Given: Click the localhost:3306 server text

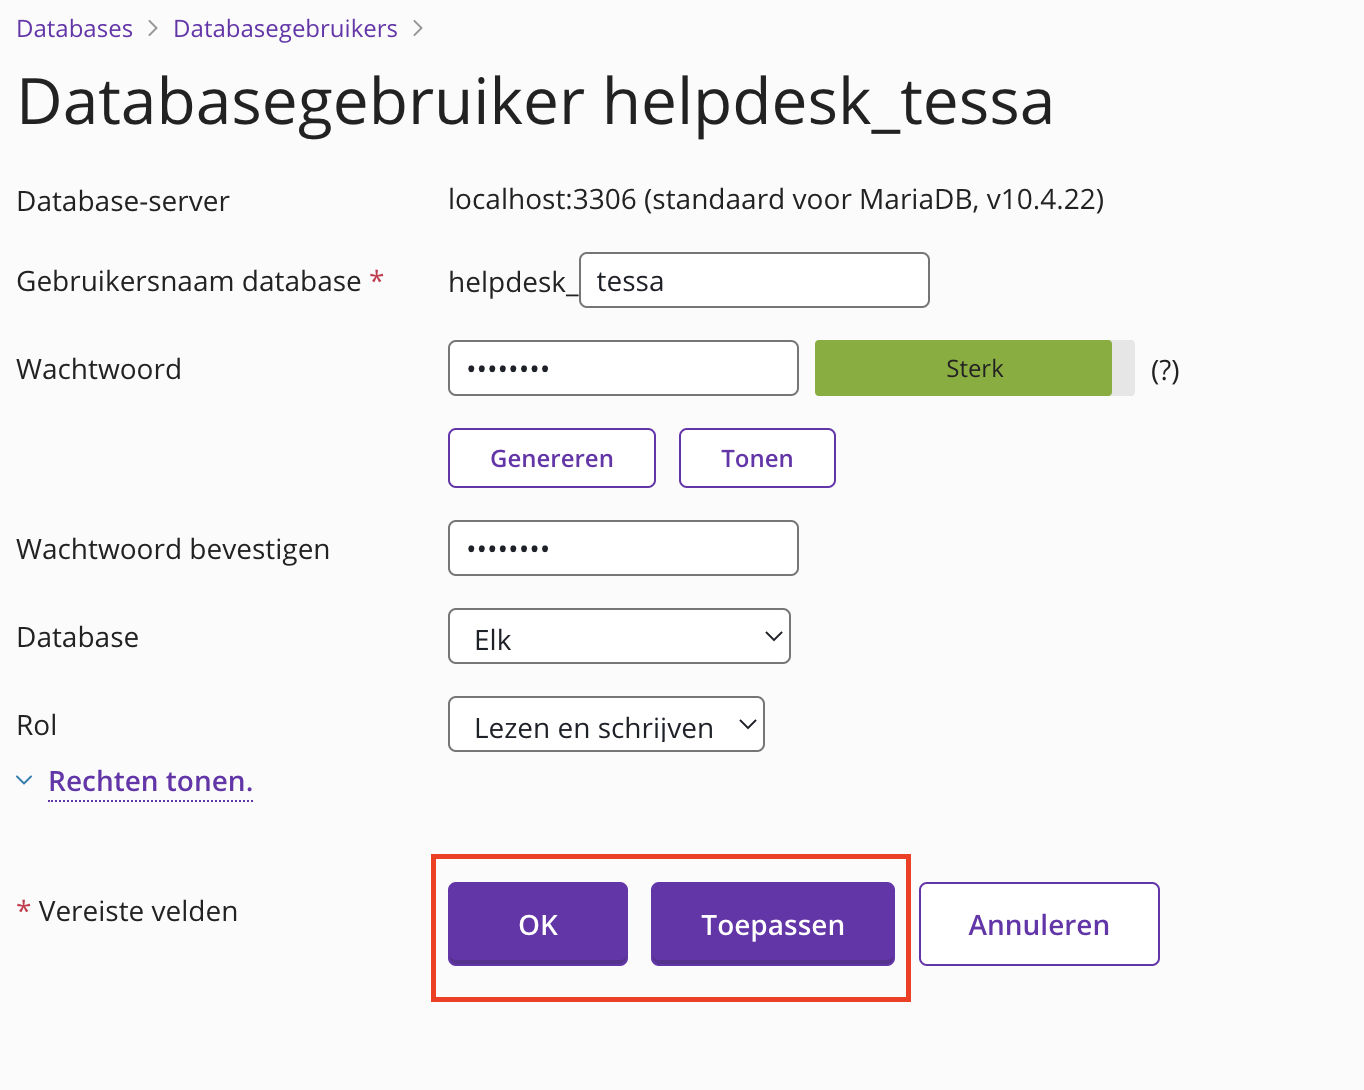Looking at the screenshot, I should 775,200.
